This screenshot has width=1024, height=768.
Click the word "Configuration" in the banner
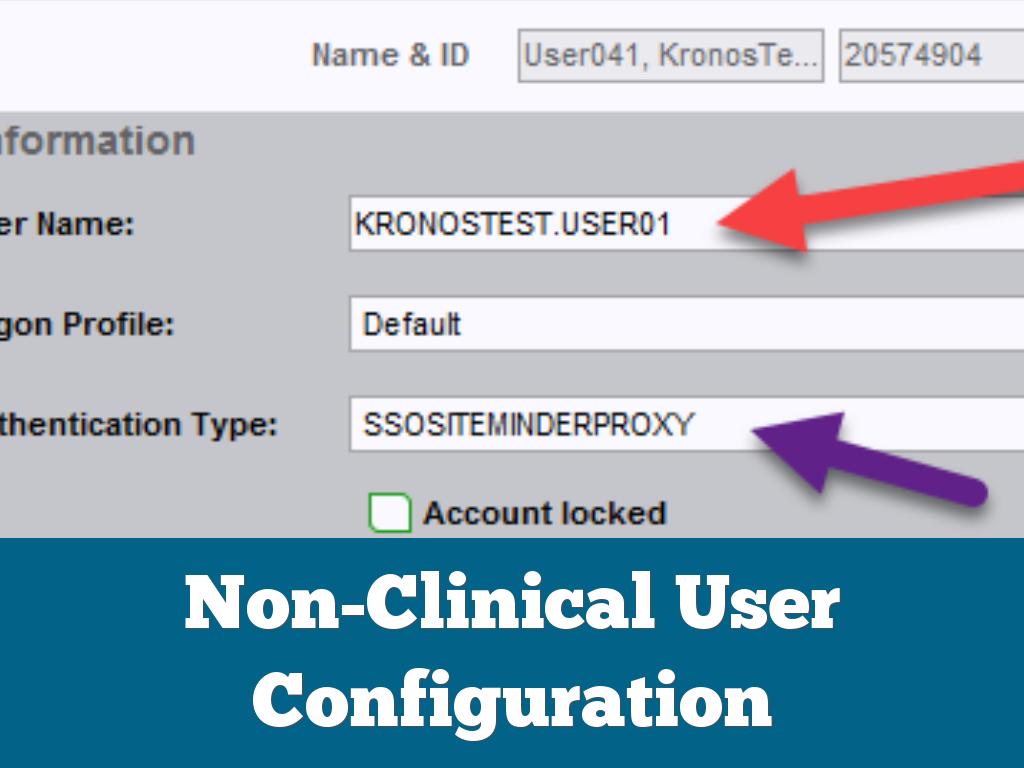pyautogui.click(x=512, y=700)
